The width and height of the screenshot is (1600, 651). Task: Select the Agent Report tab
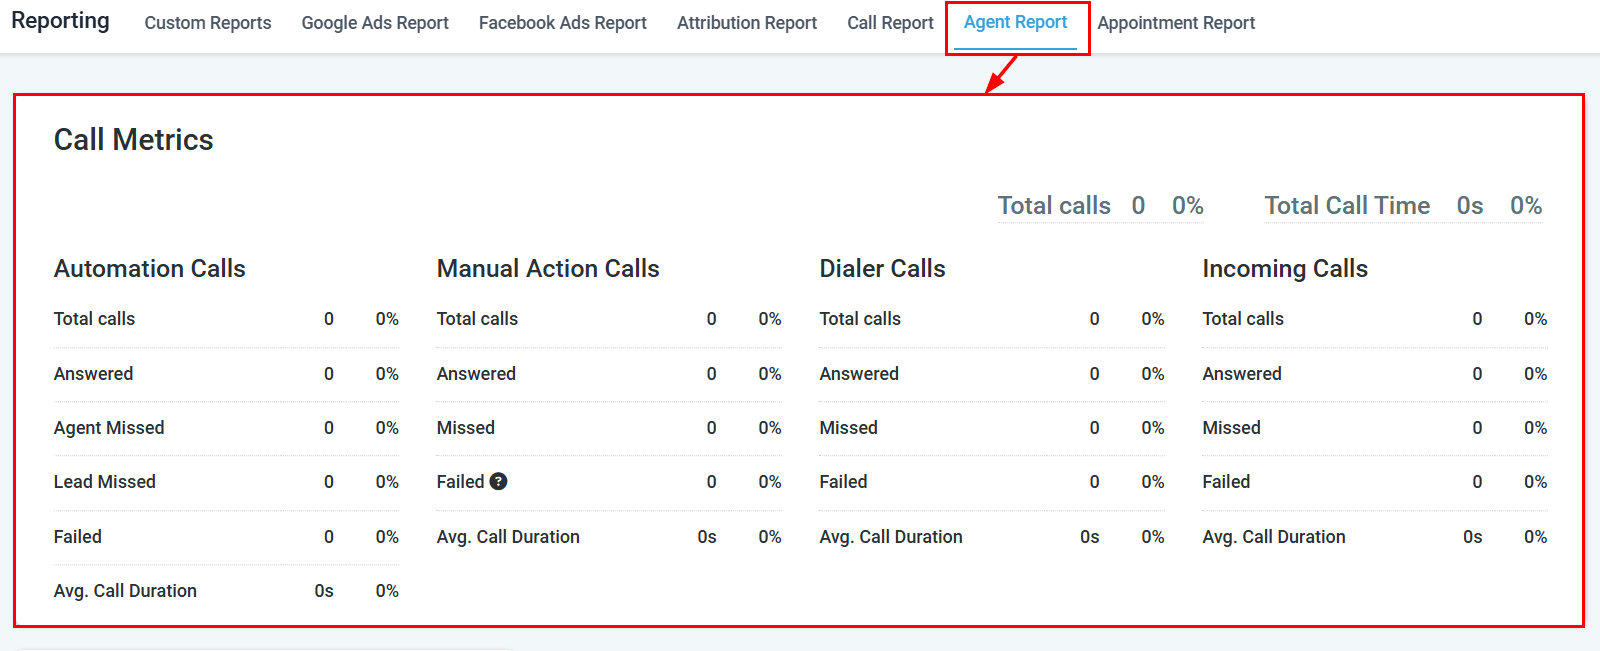click(x=1016, y=22)
